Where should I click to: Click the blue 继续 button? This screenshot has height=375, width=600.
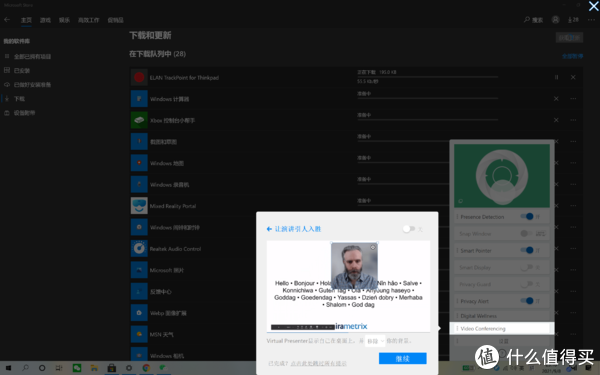pyautogui.click(x=403, y=359)
